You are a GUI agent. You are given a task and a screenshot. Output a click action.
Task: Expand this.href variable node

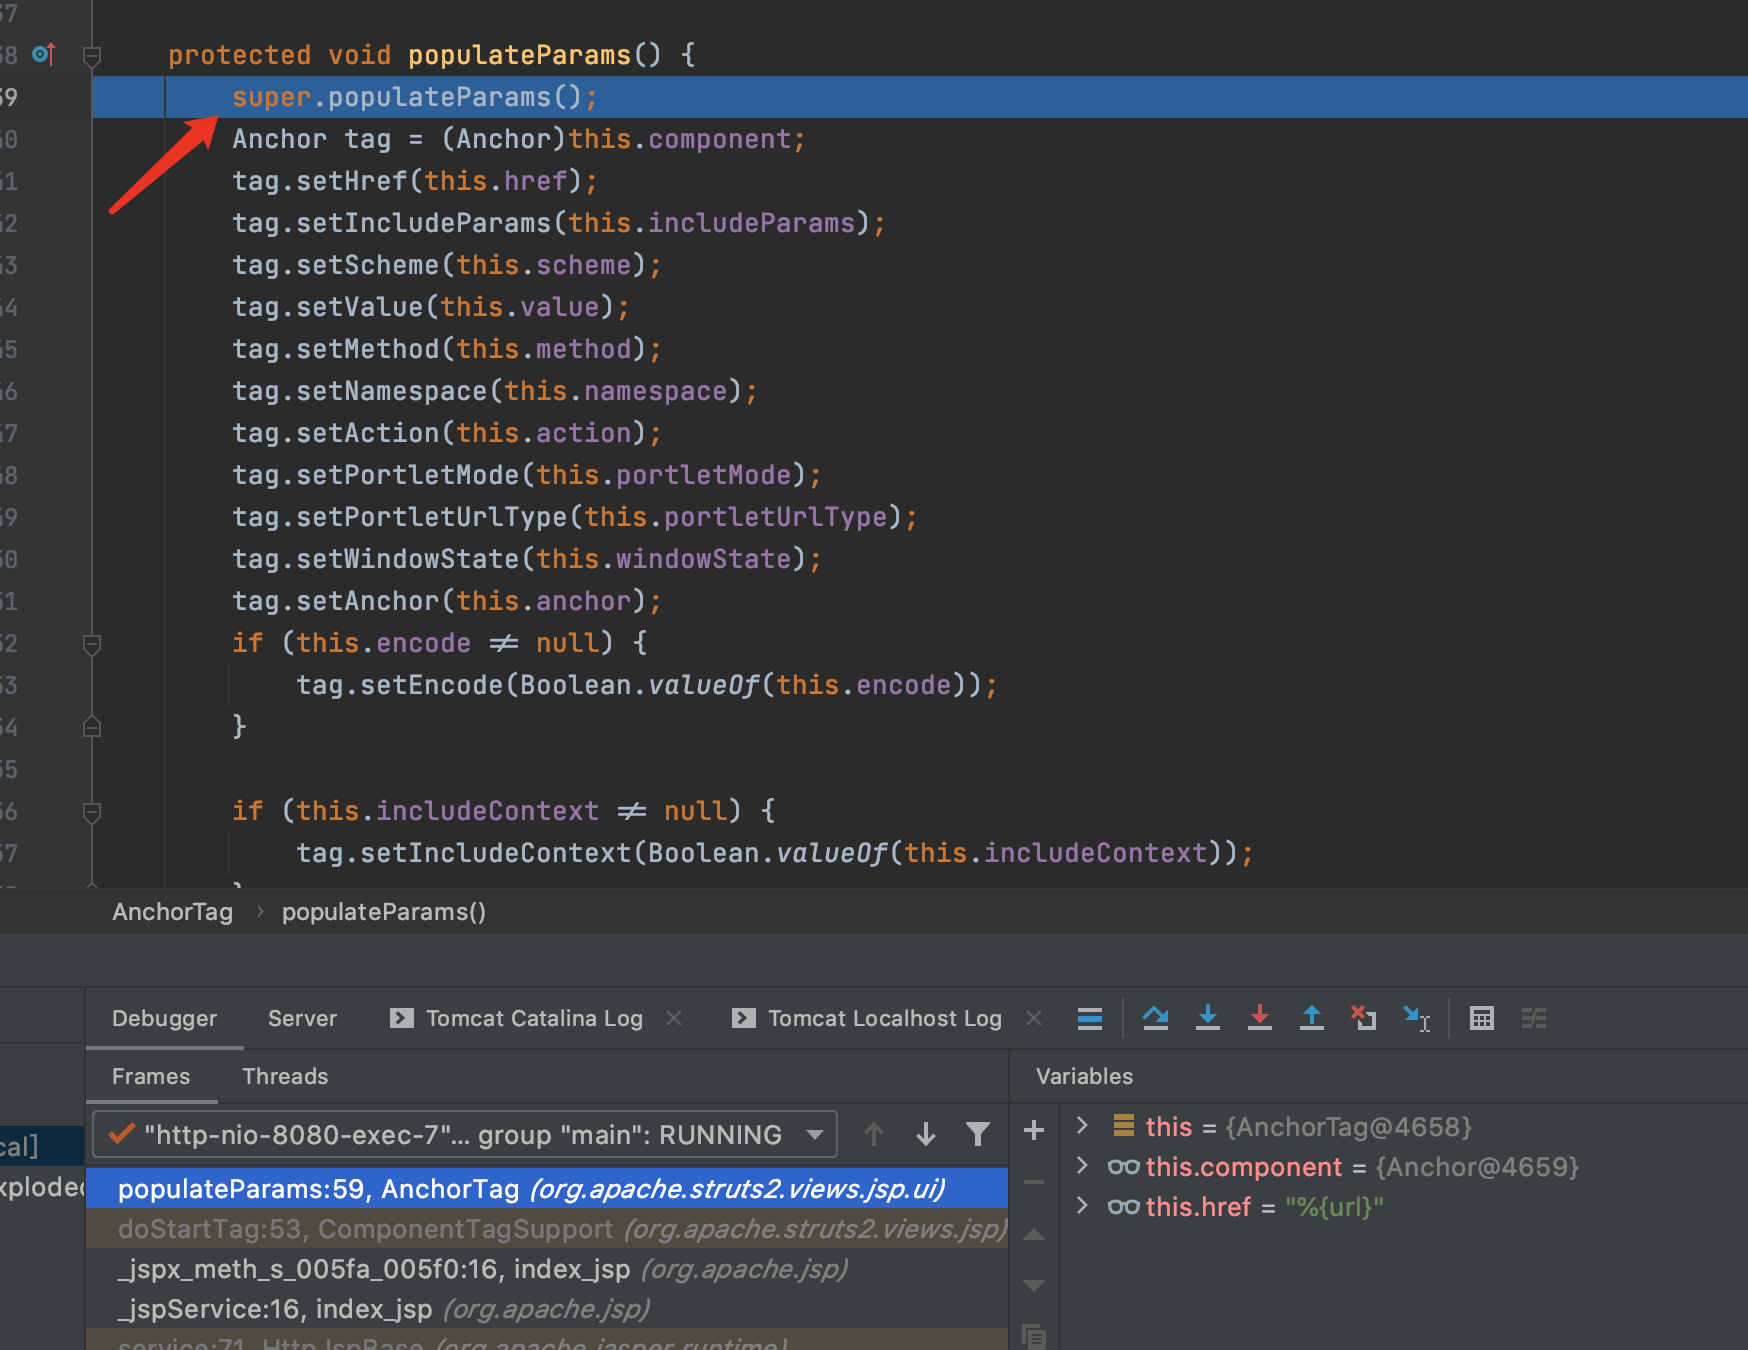pos(1082,1205)
